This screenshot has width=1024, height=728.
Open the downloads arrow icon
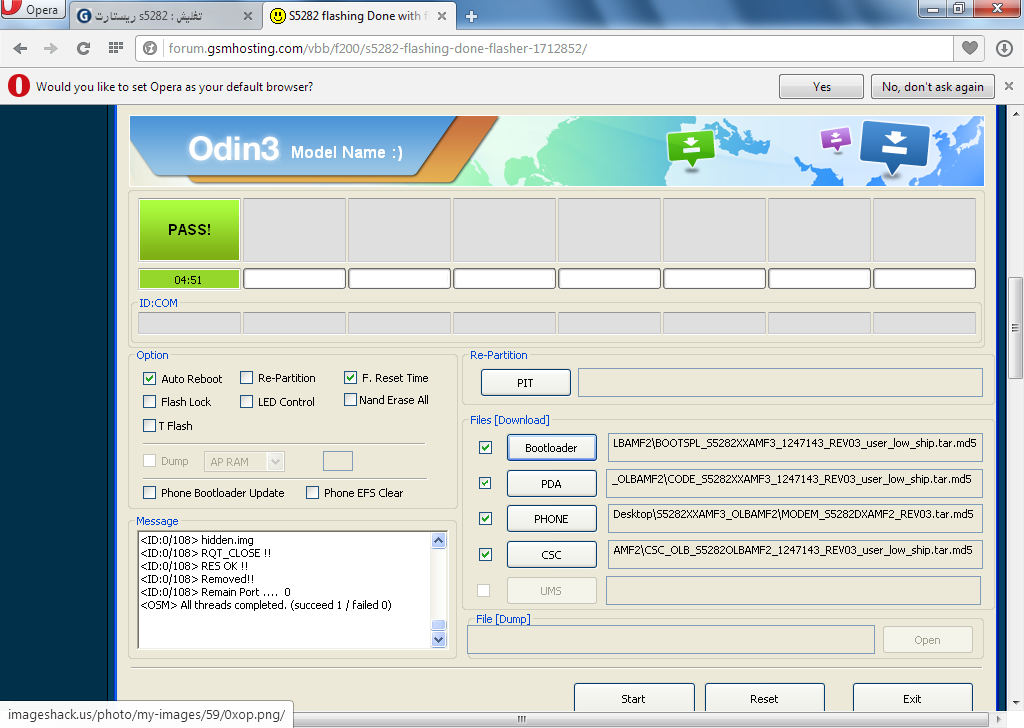coord(1004,48)
